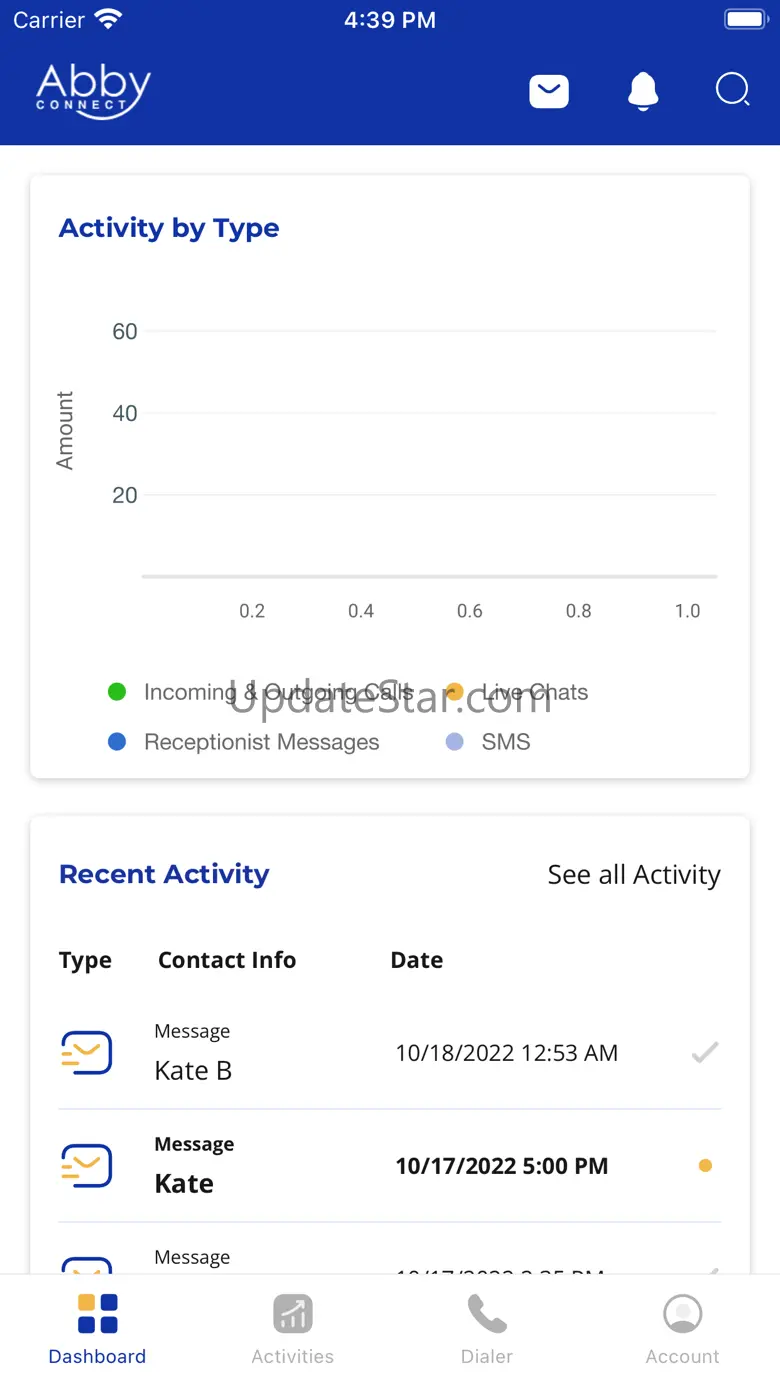Screen dimensions: 780x1387
Task: Click the Date column header
Action: click(x=417, y=960)
